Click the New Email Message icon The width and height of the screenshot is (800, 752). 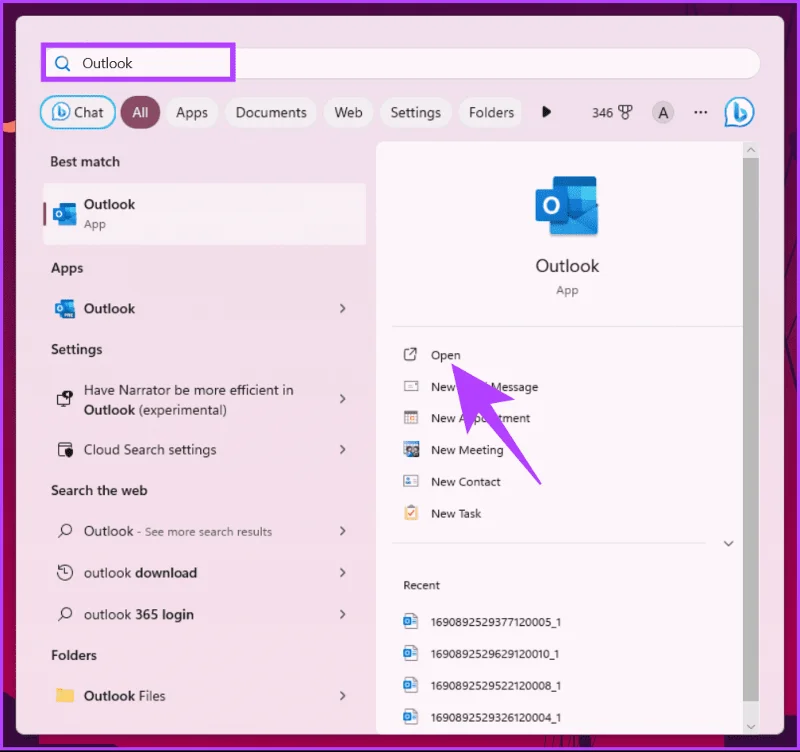pos(411,386)
